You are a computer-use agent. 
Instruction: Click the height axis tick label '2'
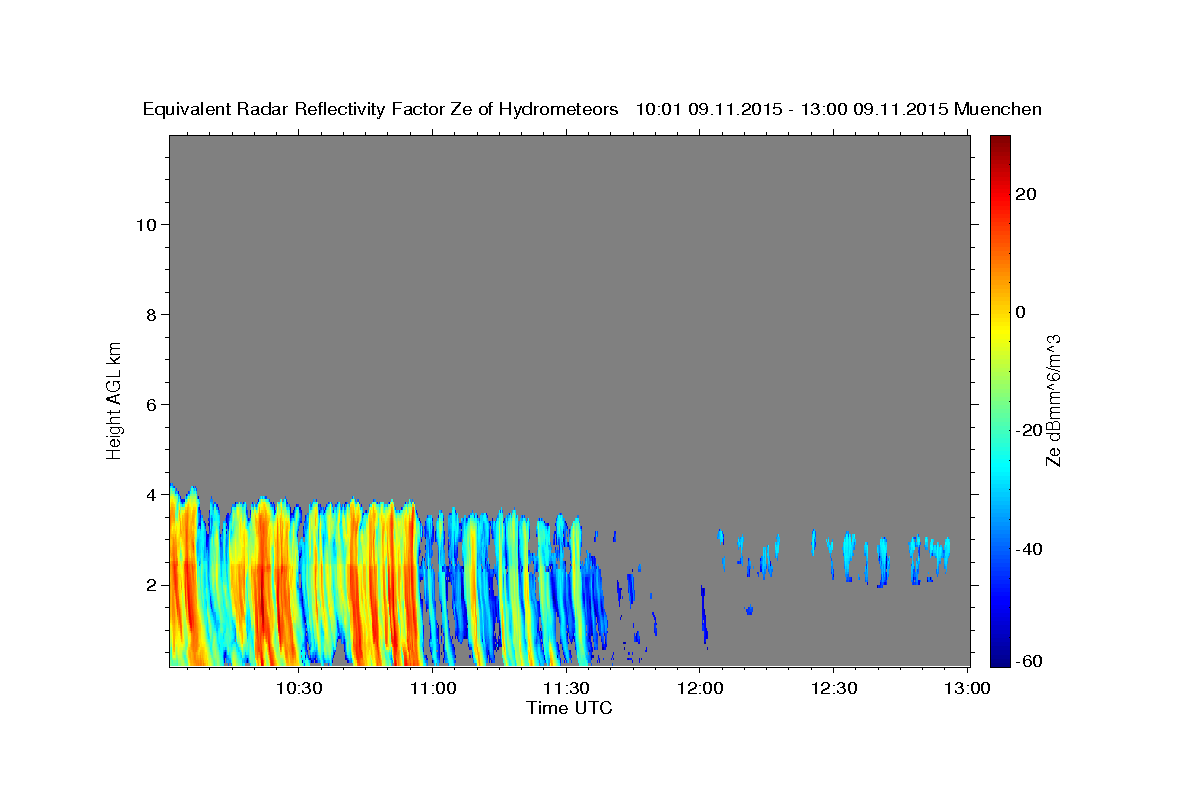tap(152, 584)
